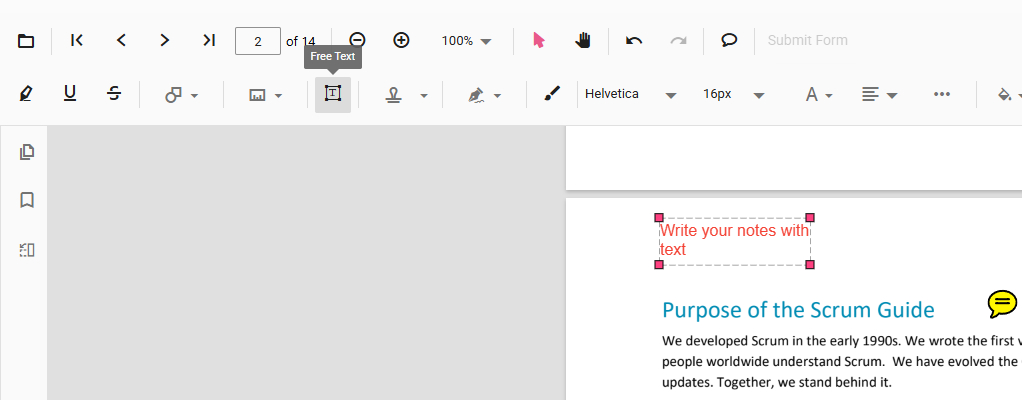The height and width of the screenshot is (400, 1022).
Task: Switch to the text selection pointer tool
Action: [x=539, y=40]
